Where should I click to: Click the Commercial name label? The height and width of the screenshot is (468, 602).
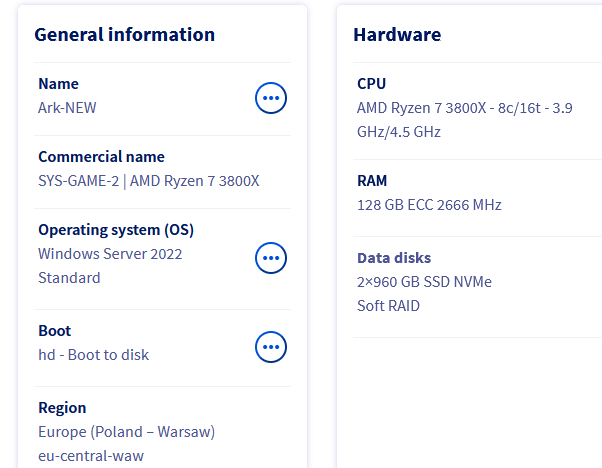click(x=101, y=157)
